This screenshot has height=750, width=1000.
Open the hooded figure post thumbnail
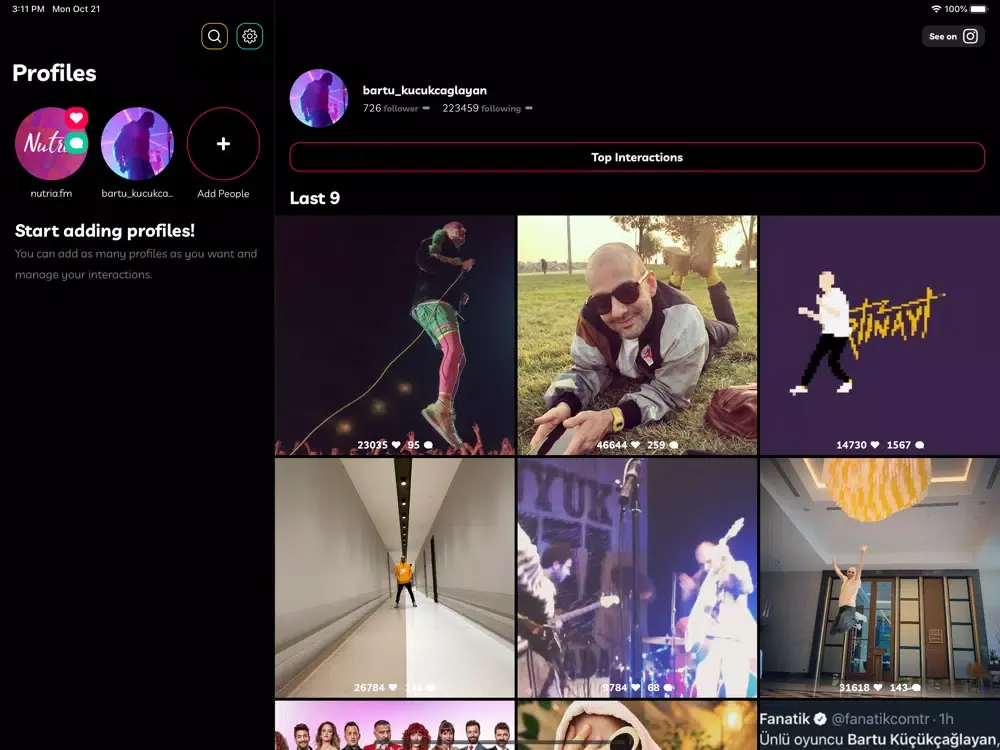coord(637,725)
